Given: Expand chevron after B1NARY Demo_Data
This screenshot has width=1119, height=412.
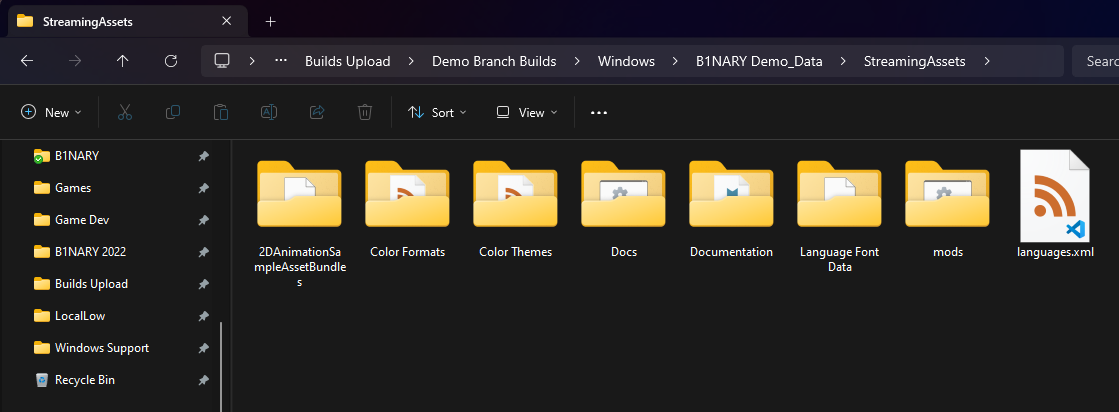Looking at the screenshot, I should pyautogui.click(x=843, y=61).
